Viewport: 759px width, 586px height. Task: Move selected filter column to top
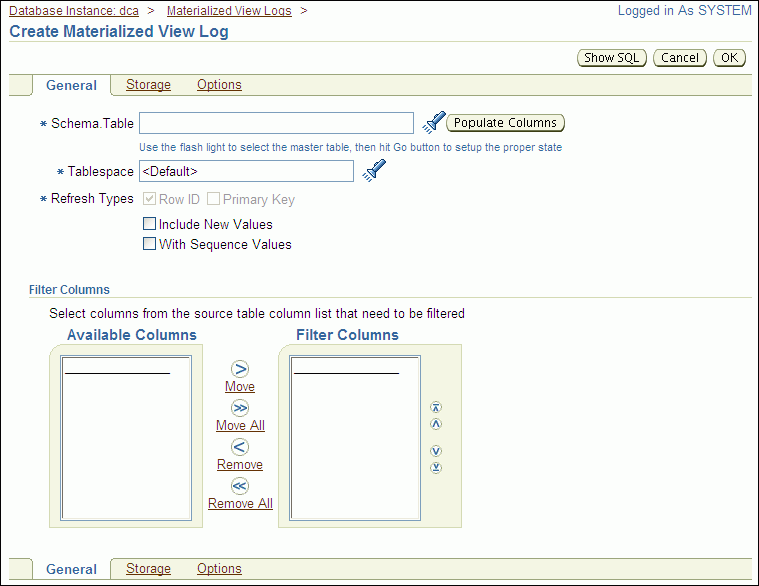pyautogui.click(x=436, y=407)
